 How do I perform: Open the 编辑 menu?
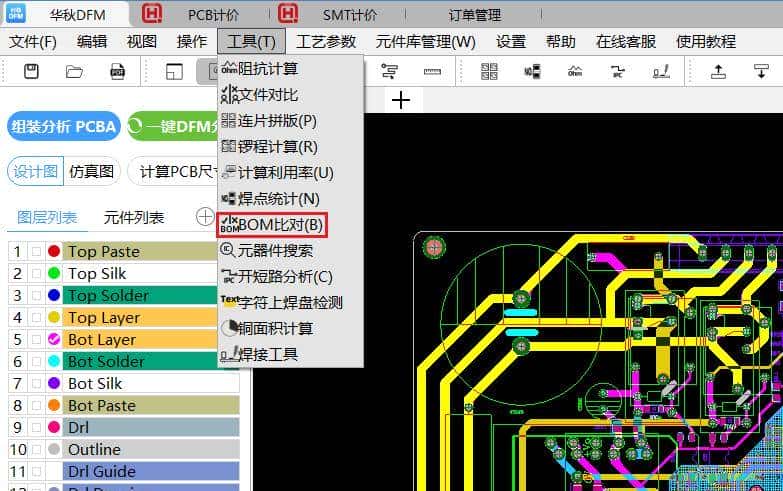[92, 41]
